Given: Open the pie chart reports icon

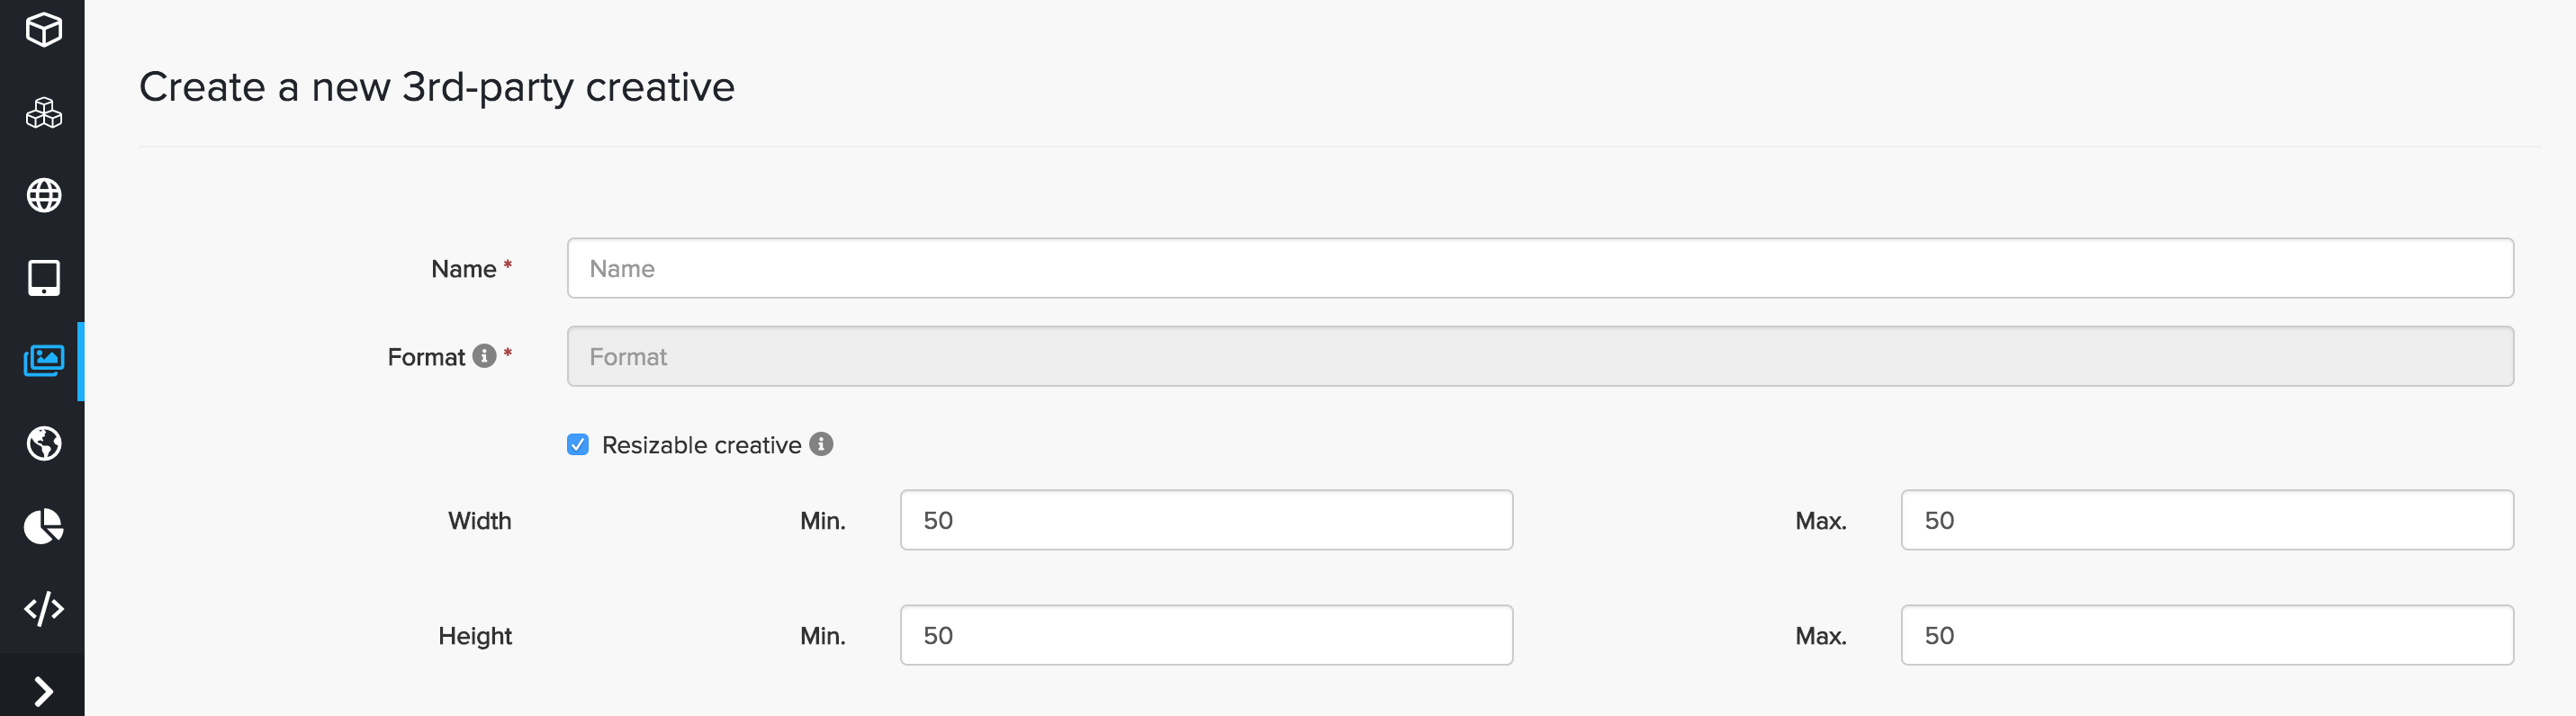Looking at the screenshot, I should 43,526.
